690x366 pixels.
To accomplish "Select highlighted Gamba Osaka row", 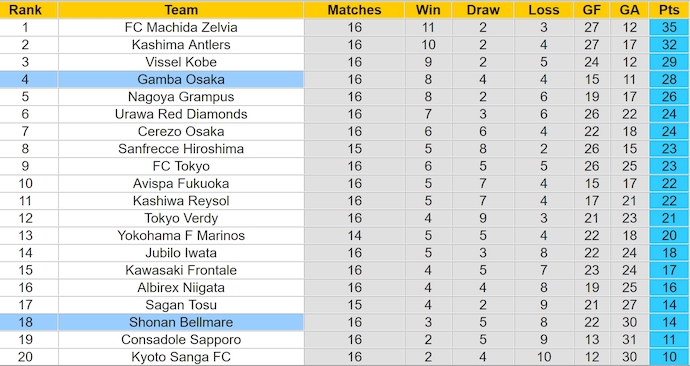I will 152,79.
